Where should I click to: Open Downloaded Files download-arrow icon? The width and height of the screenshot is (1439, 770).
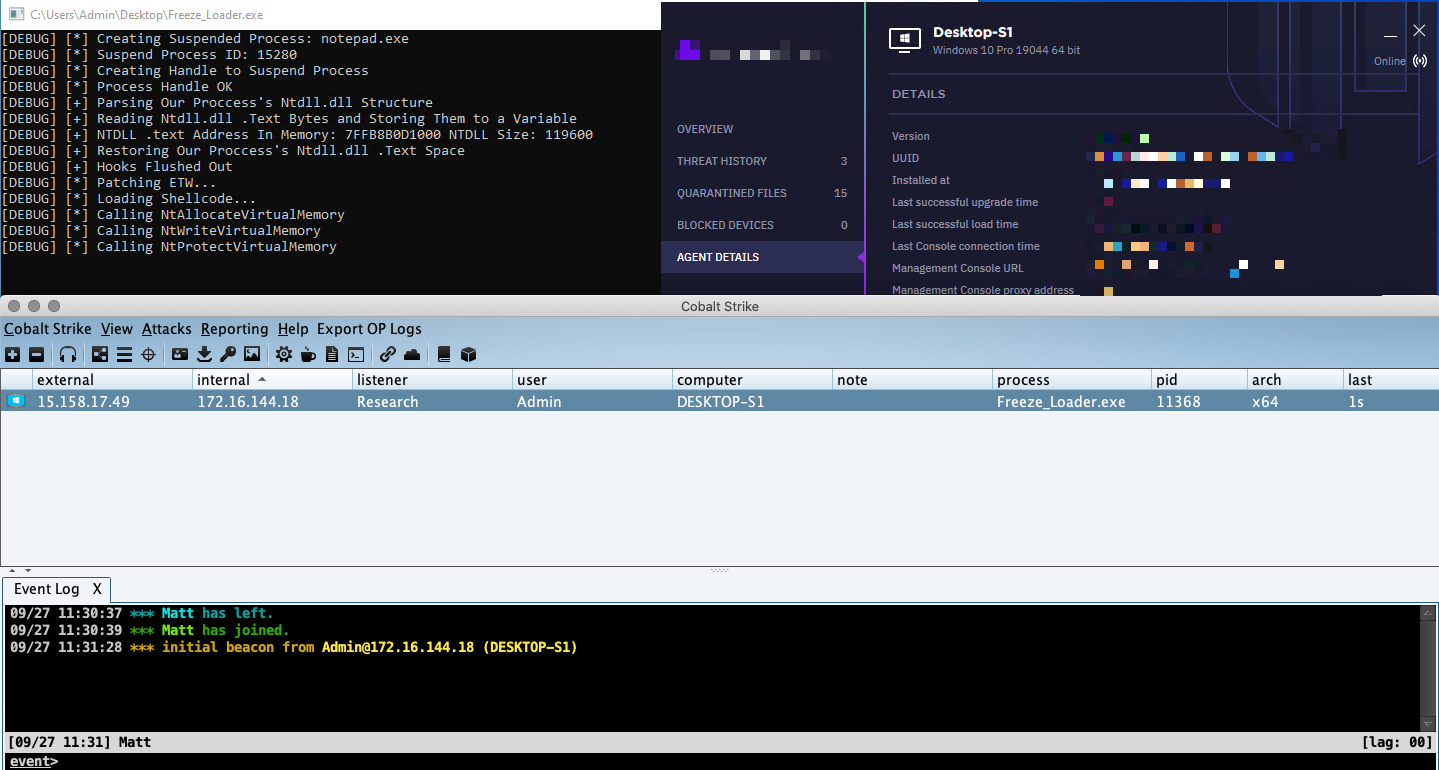(204, 354)
